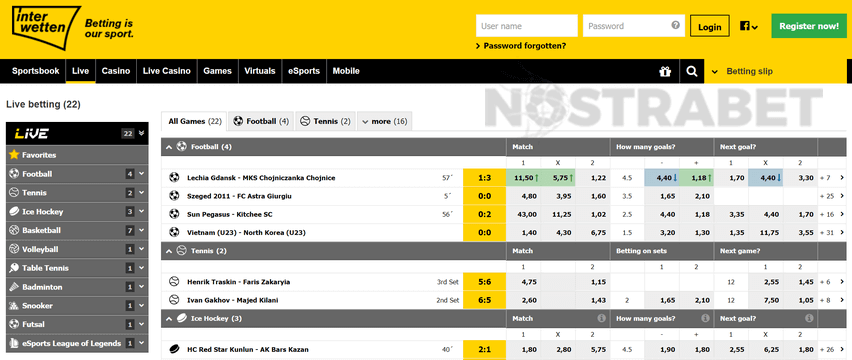The image size is (852, 360).
Task: Choose odds 7,50 next game Ivan Gakhov
Action: click(766, 300)
